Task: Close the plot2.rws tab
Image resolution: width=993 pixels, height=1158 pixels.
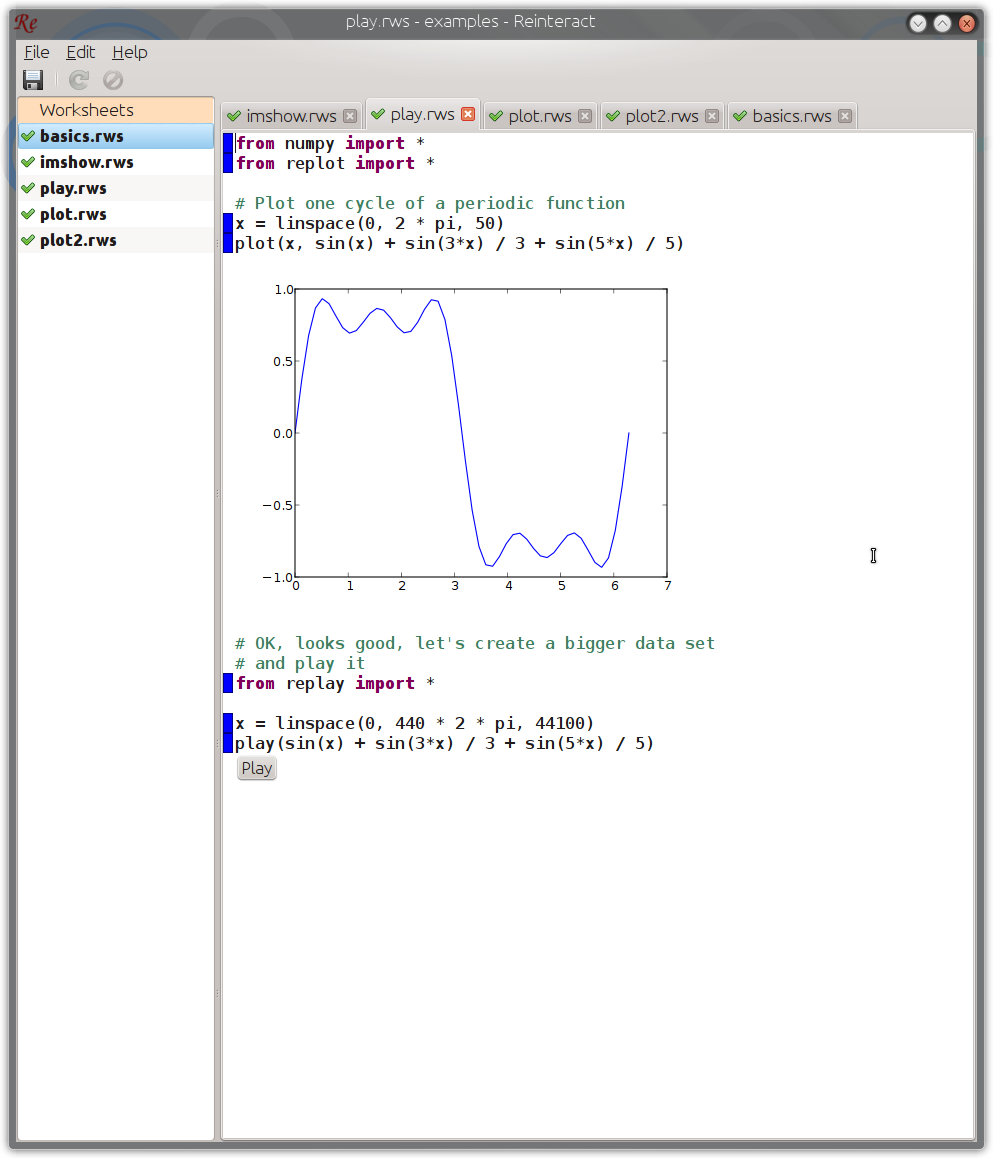Action: (712, 116)
